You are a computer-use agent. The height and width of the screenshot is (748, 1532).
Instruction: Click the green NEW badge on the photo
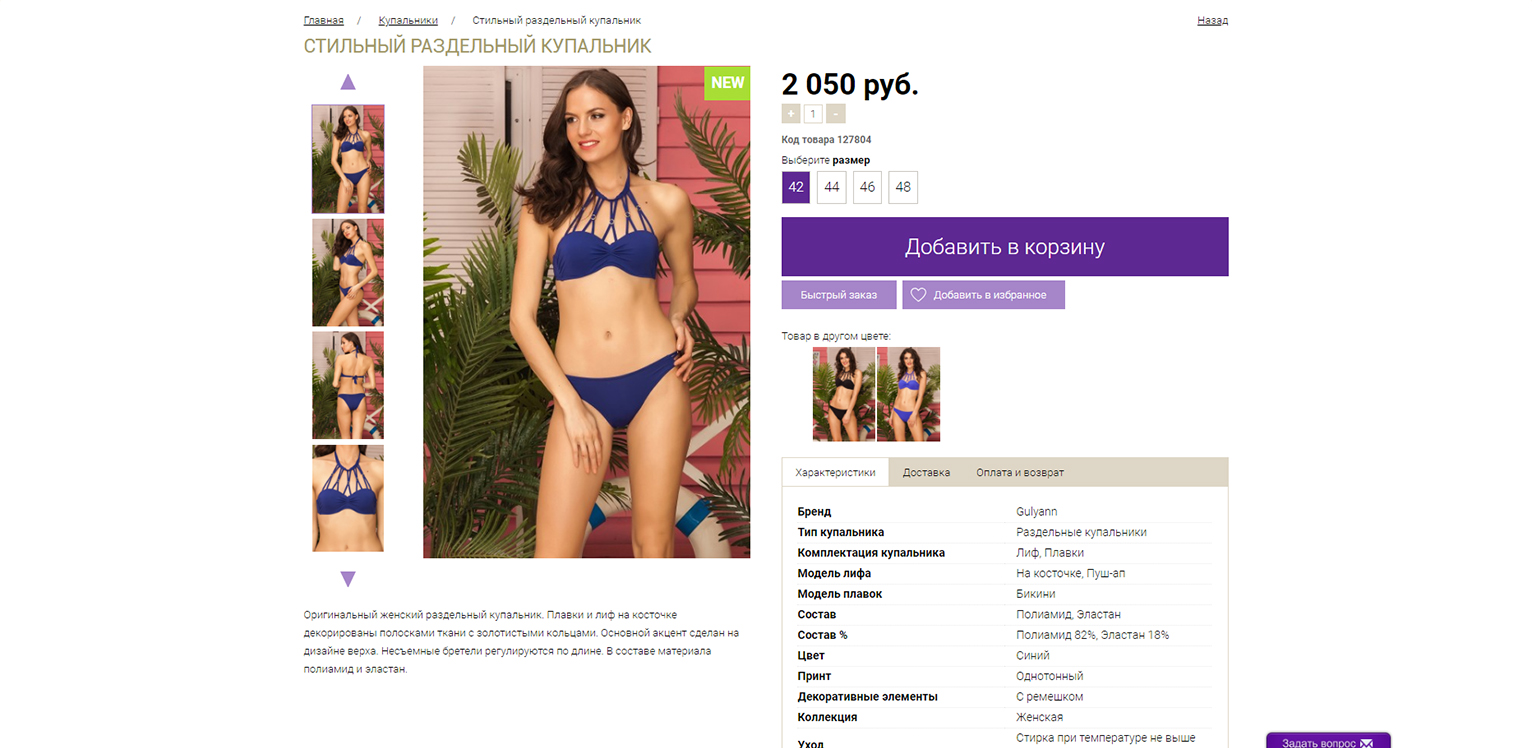727,83
